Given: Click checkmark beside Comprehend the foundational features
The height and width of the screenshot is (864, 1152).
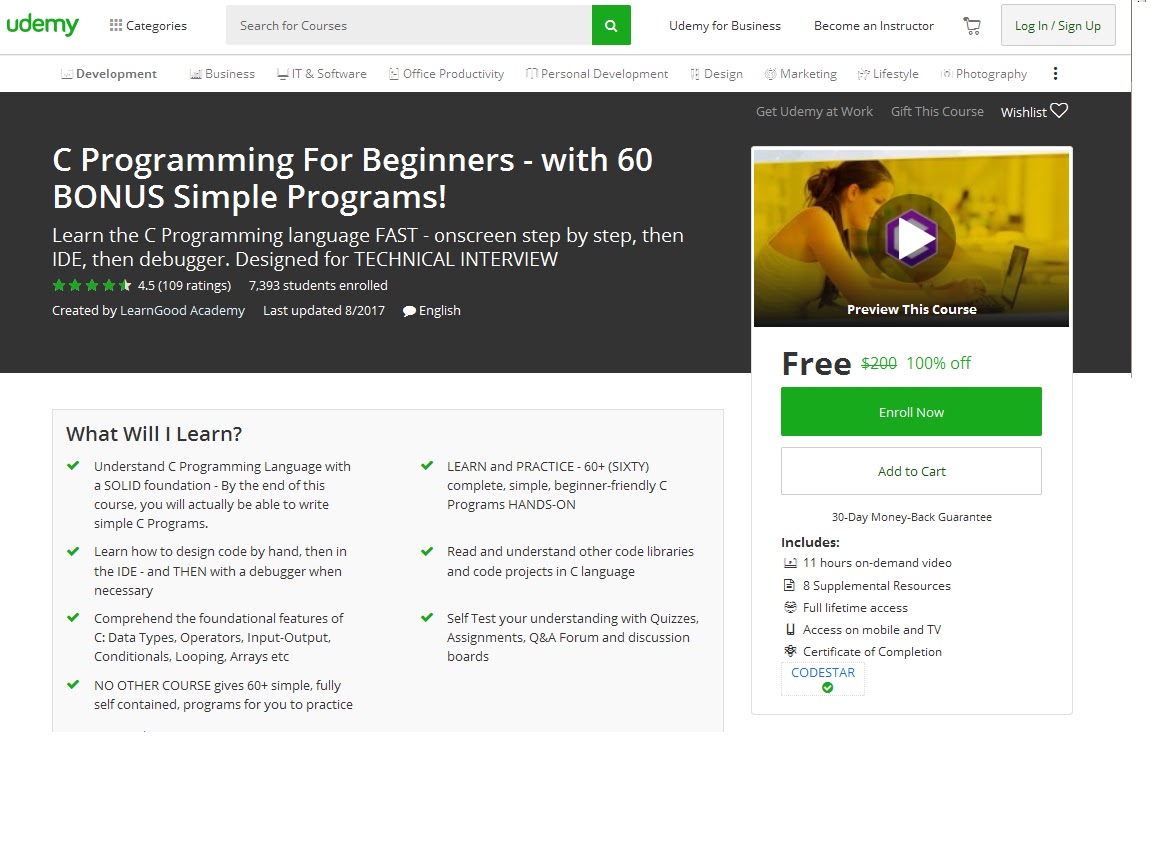Looking at the screenshot, I should 73,617.
